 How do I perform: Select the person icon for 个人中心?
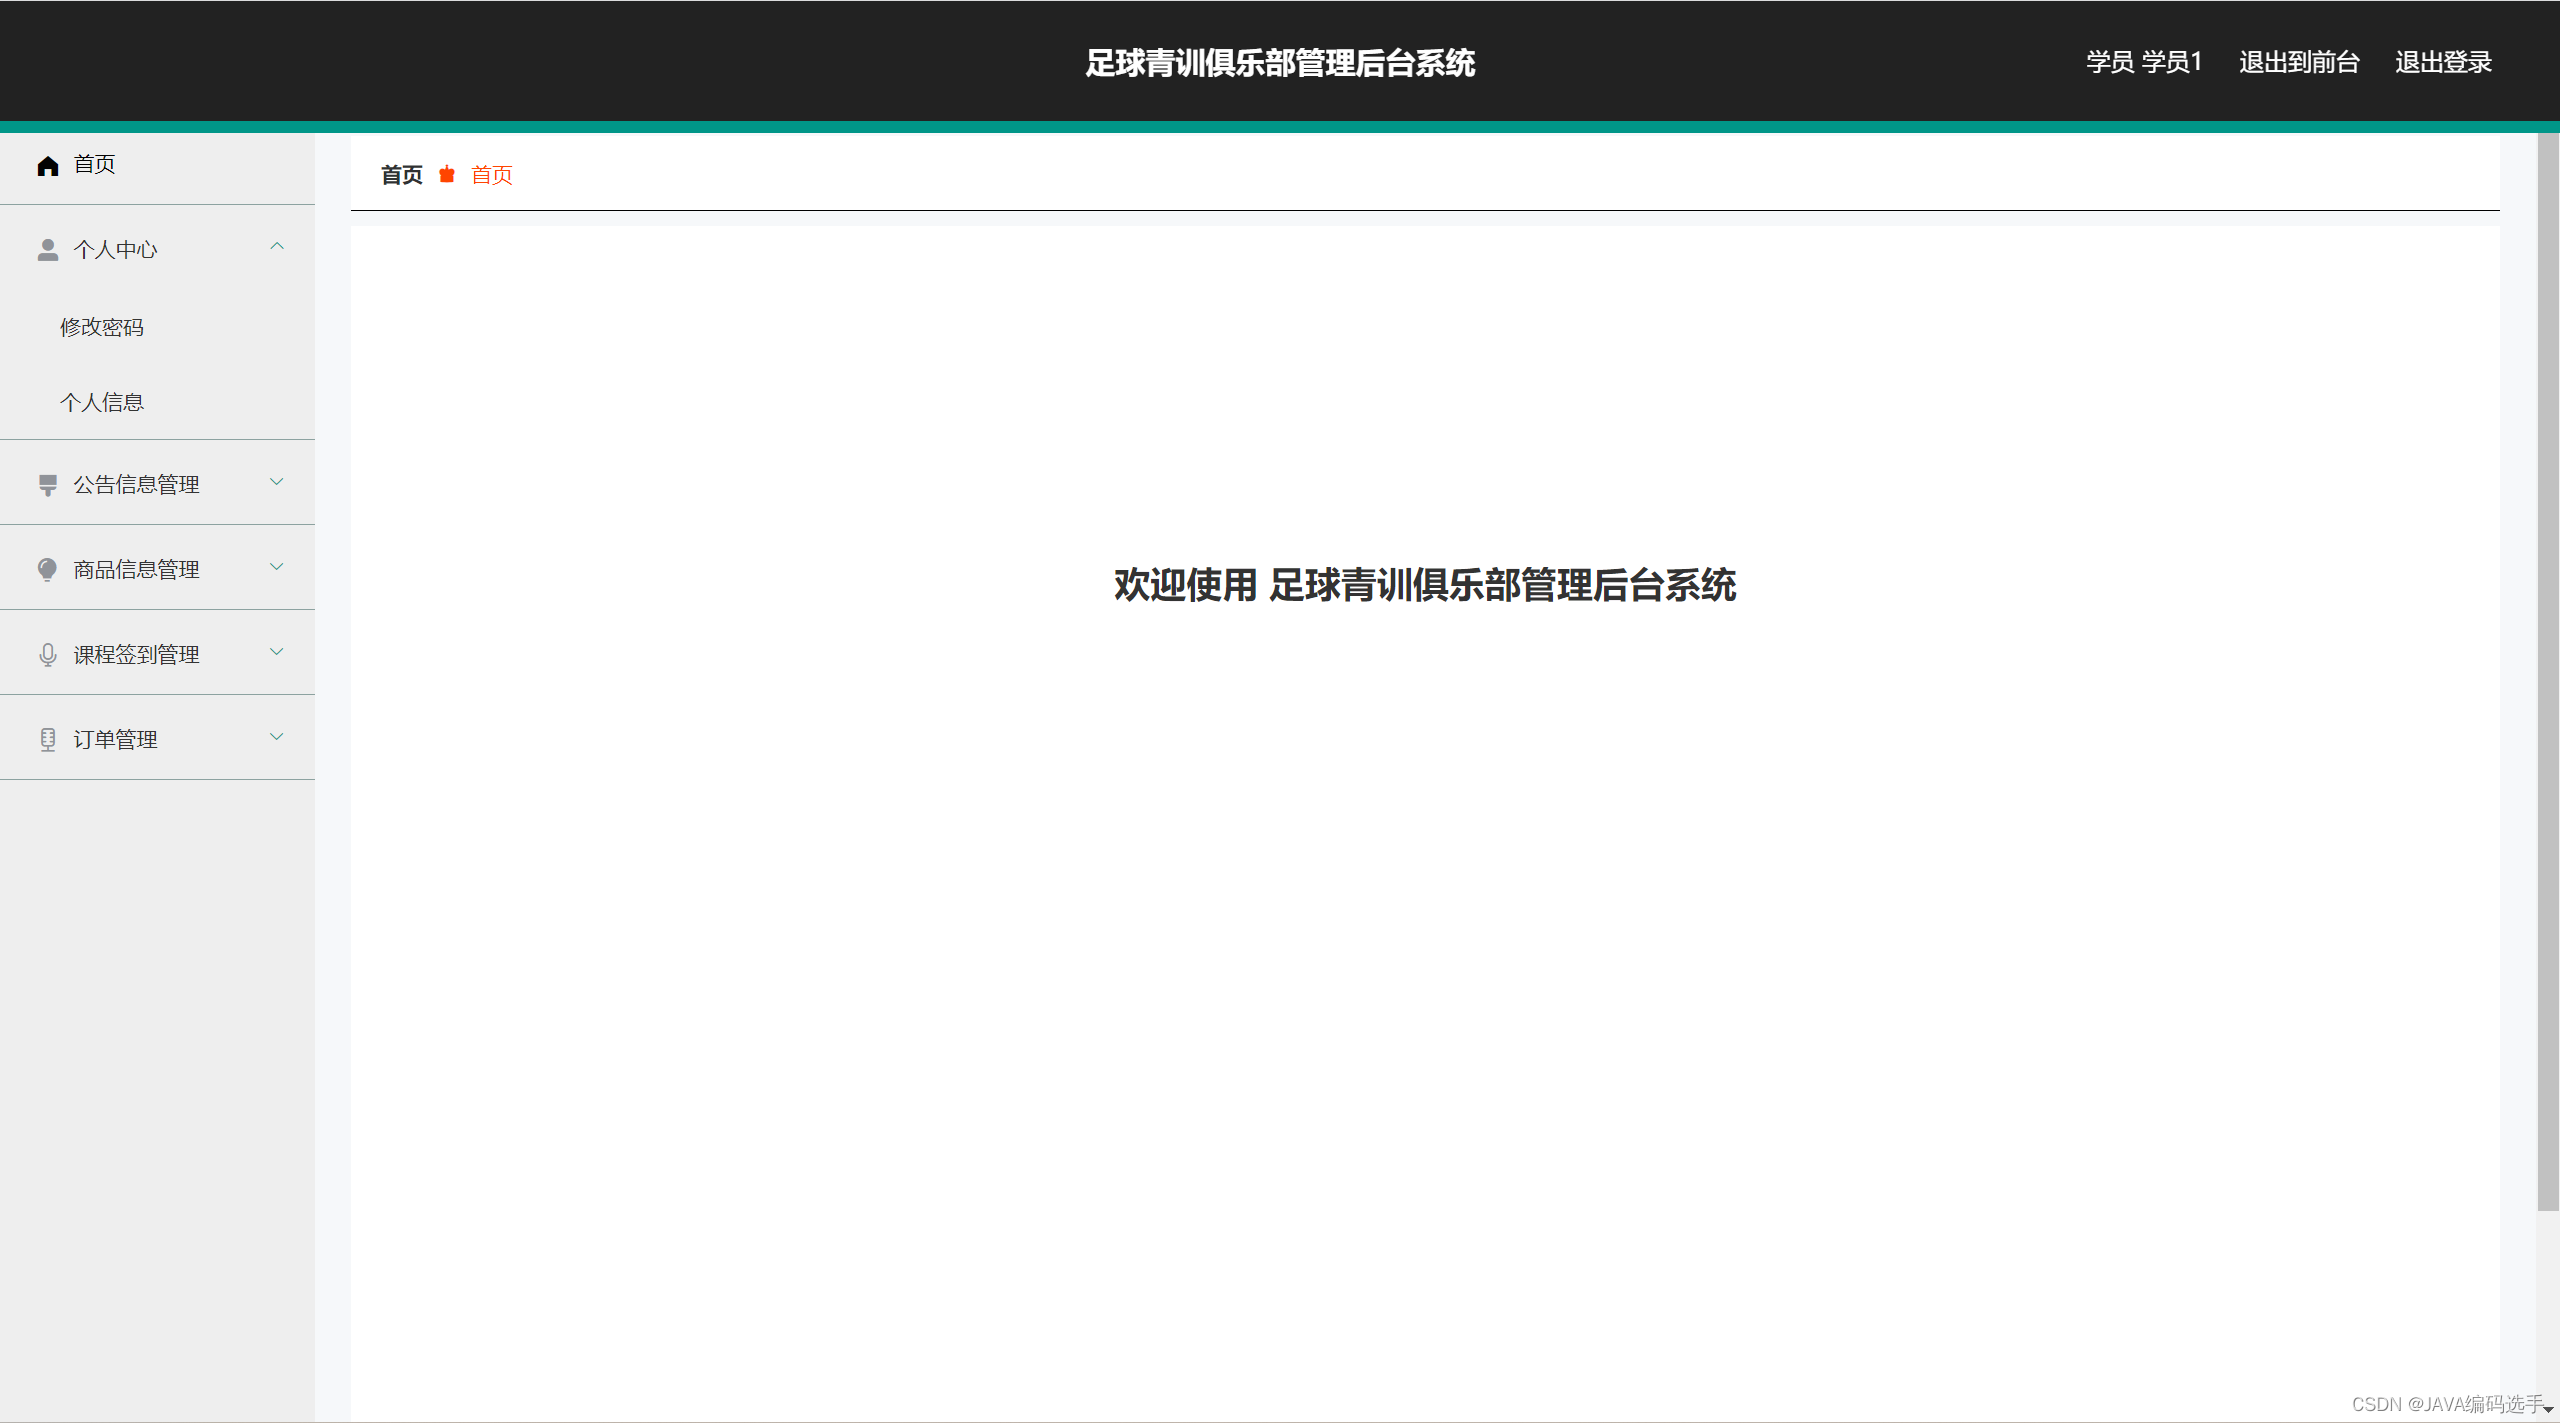pos(47,250)
